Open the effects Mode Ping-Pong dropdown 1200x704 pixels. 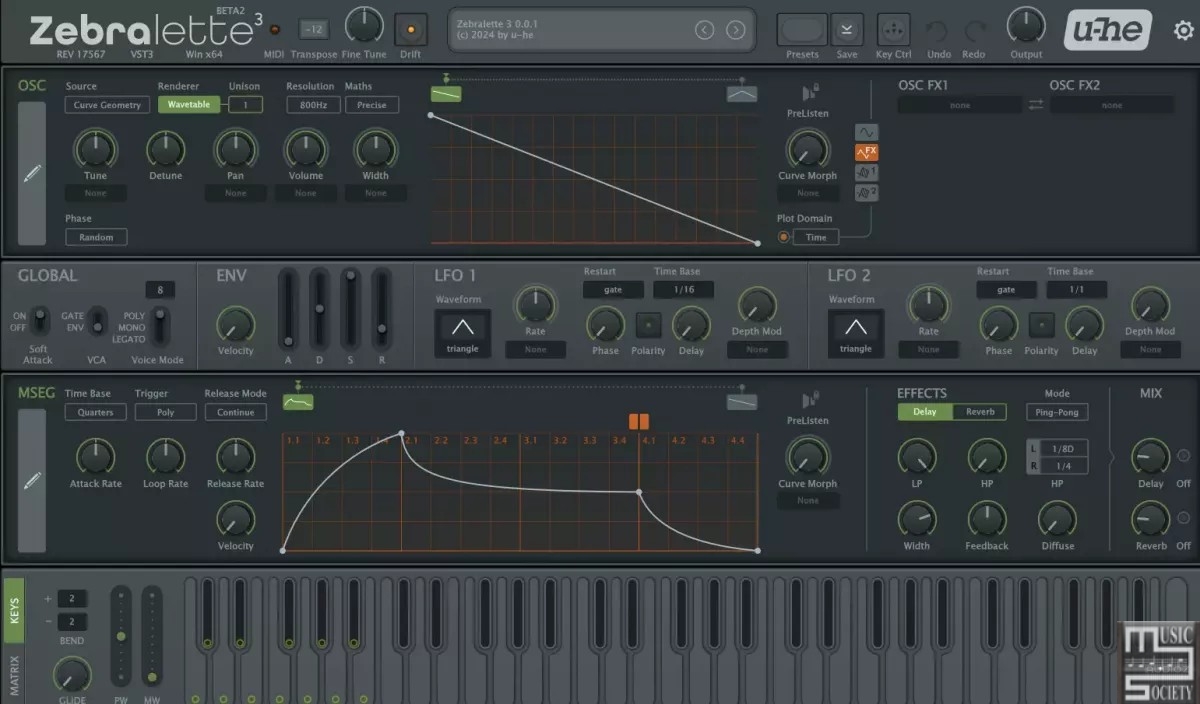(1057, 412)
